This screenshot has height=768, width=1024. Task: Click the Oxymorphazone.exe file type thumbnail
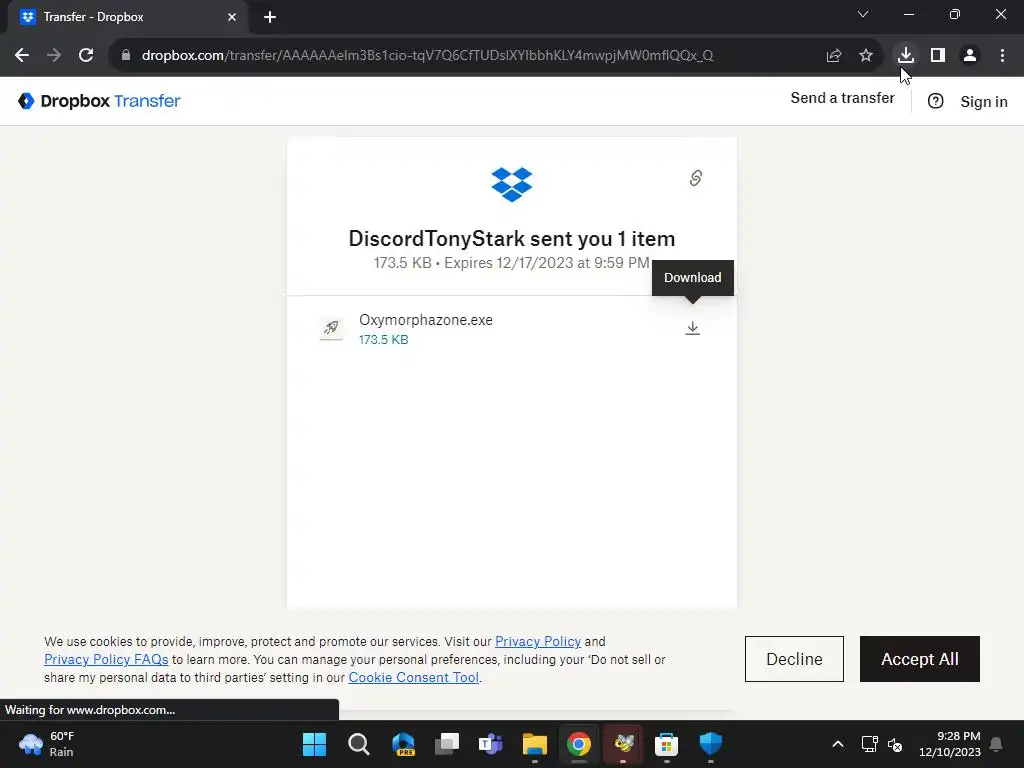[x=331, y=328]
